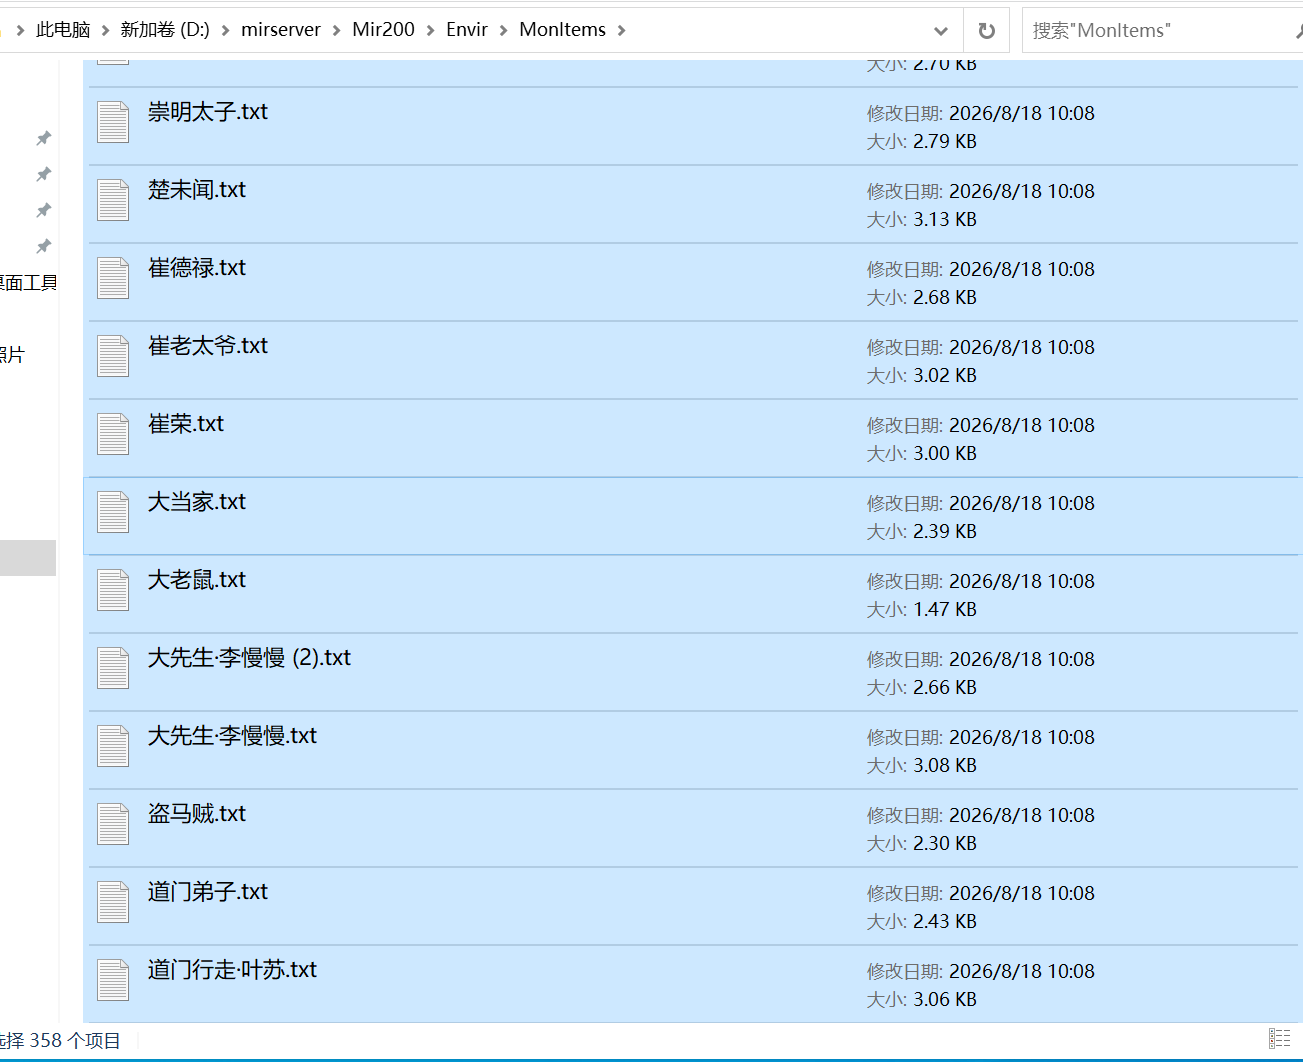This screenshot has width=1303, height=1062.
Task: Select the 崇明太子.txt file icon
Action: tap(113, 122)
